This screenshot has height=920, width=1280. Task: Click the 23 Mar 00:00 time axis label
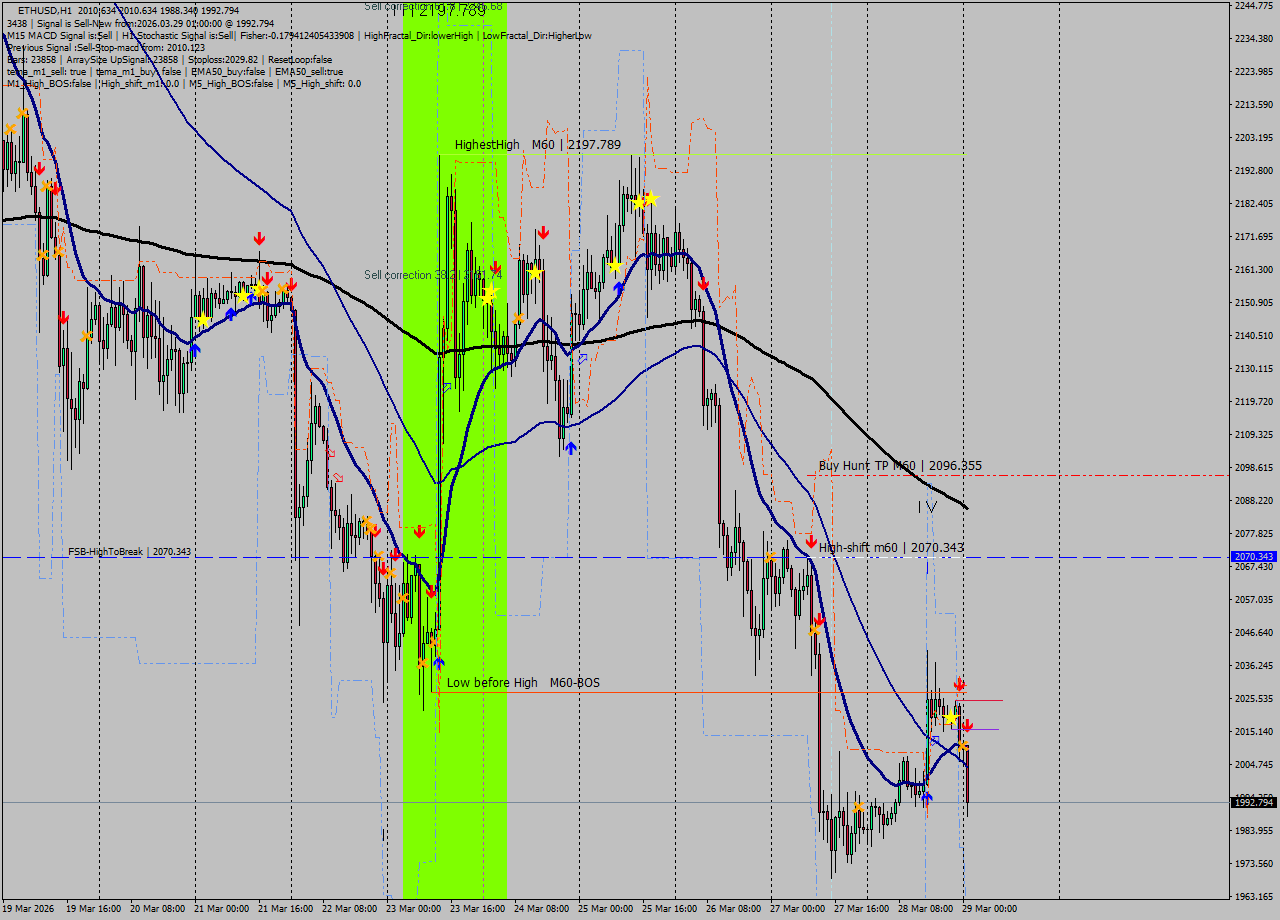pos(412,909)
